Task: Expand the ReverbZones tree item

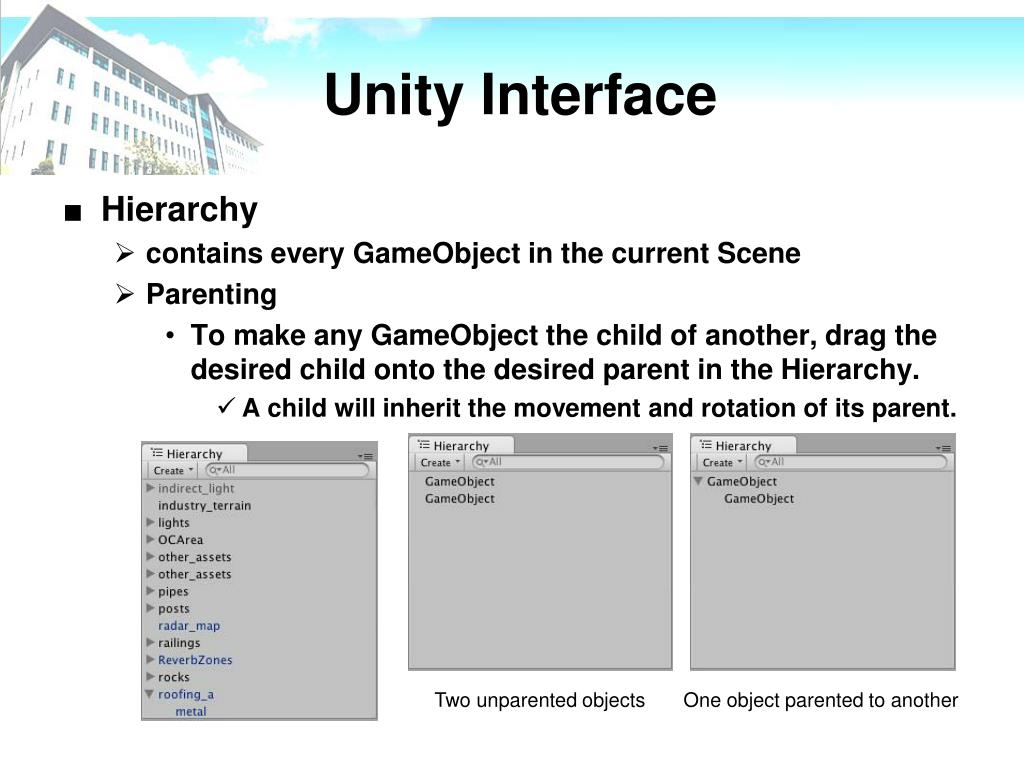Action: tap(150, 660)
